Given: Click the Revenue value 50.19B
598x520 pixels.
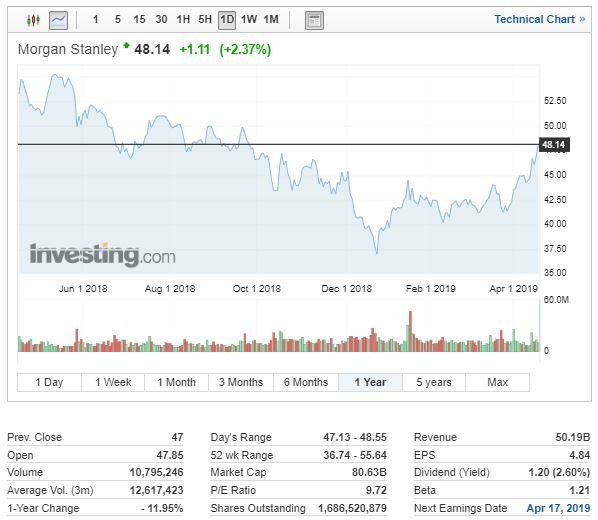Looking at the screenshot, I should (573, 437).
